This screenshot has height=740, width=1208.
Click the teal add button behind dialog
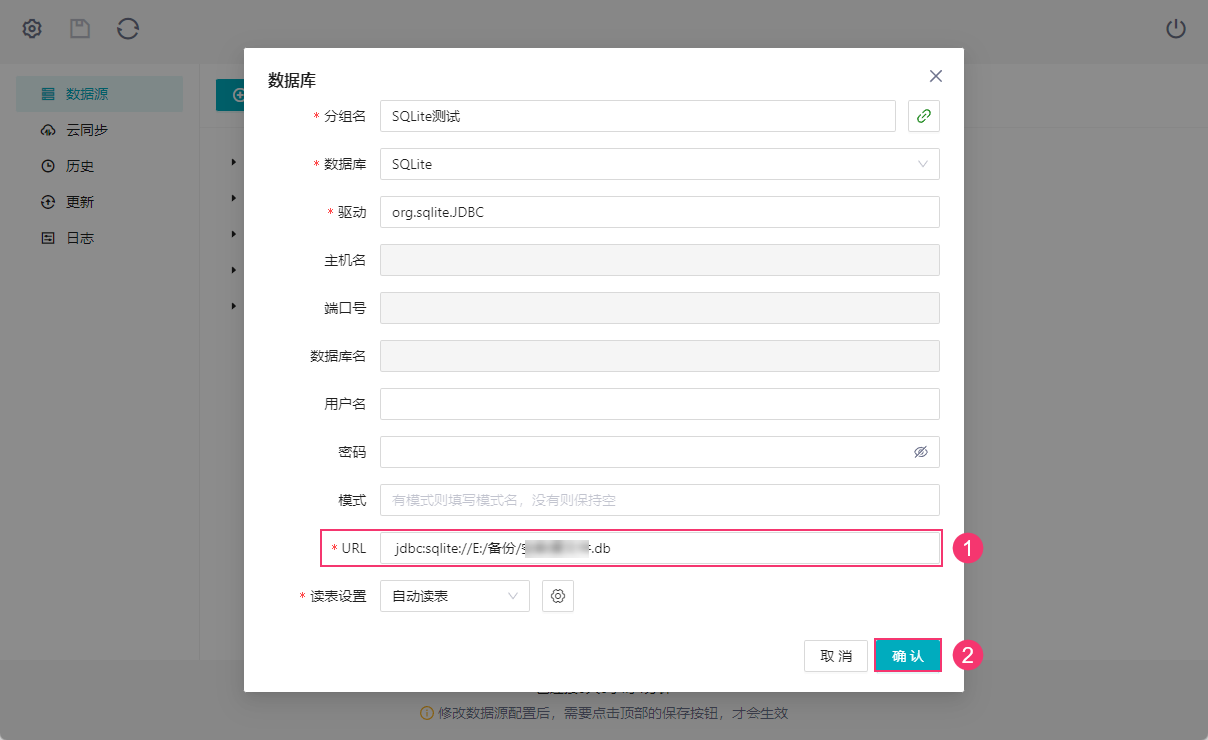tap(231, 95)
